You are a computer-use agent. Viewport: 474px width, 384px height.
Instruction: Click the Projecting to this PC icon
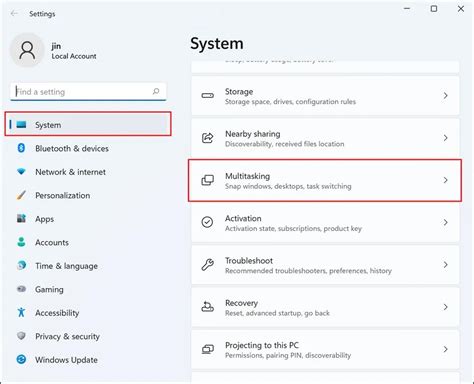(x=207, y=349)
